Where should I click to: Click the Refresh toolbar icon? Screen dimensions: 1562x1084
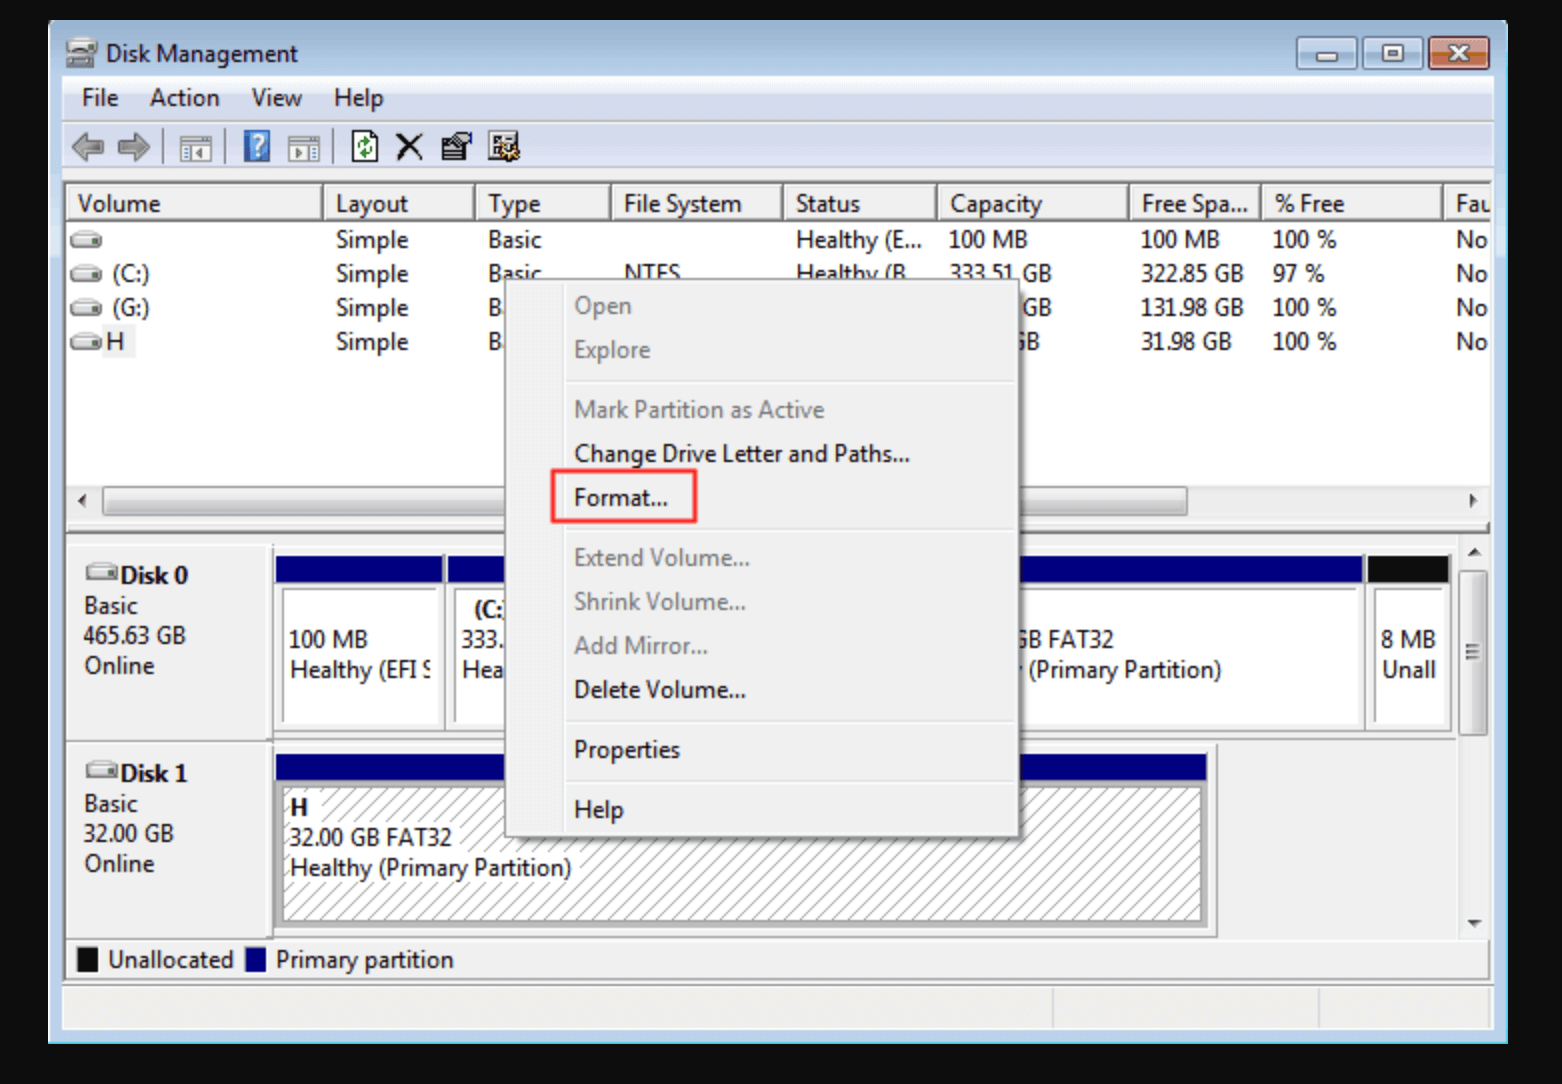point(364,146)
